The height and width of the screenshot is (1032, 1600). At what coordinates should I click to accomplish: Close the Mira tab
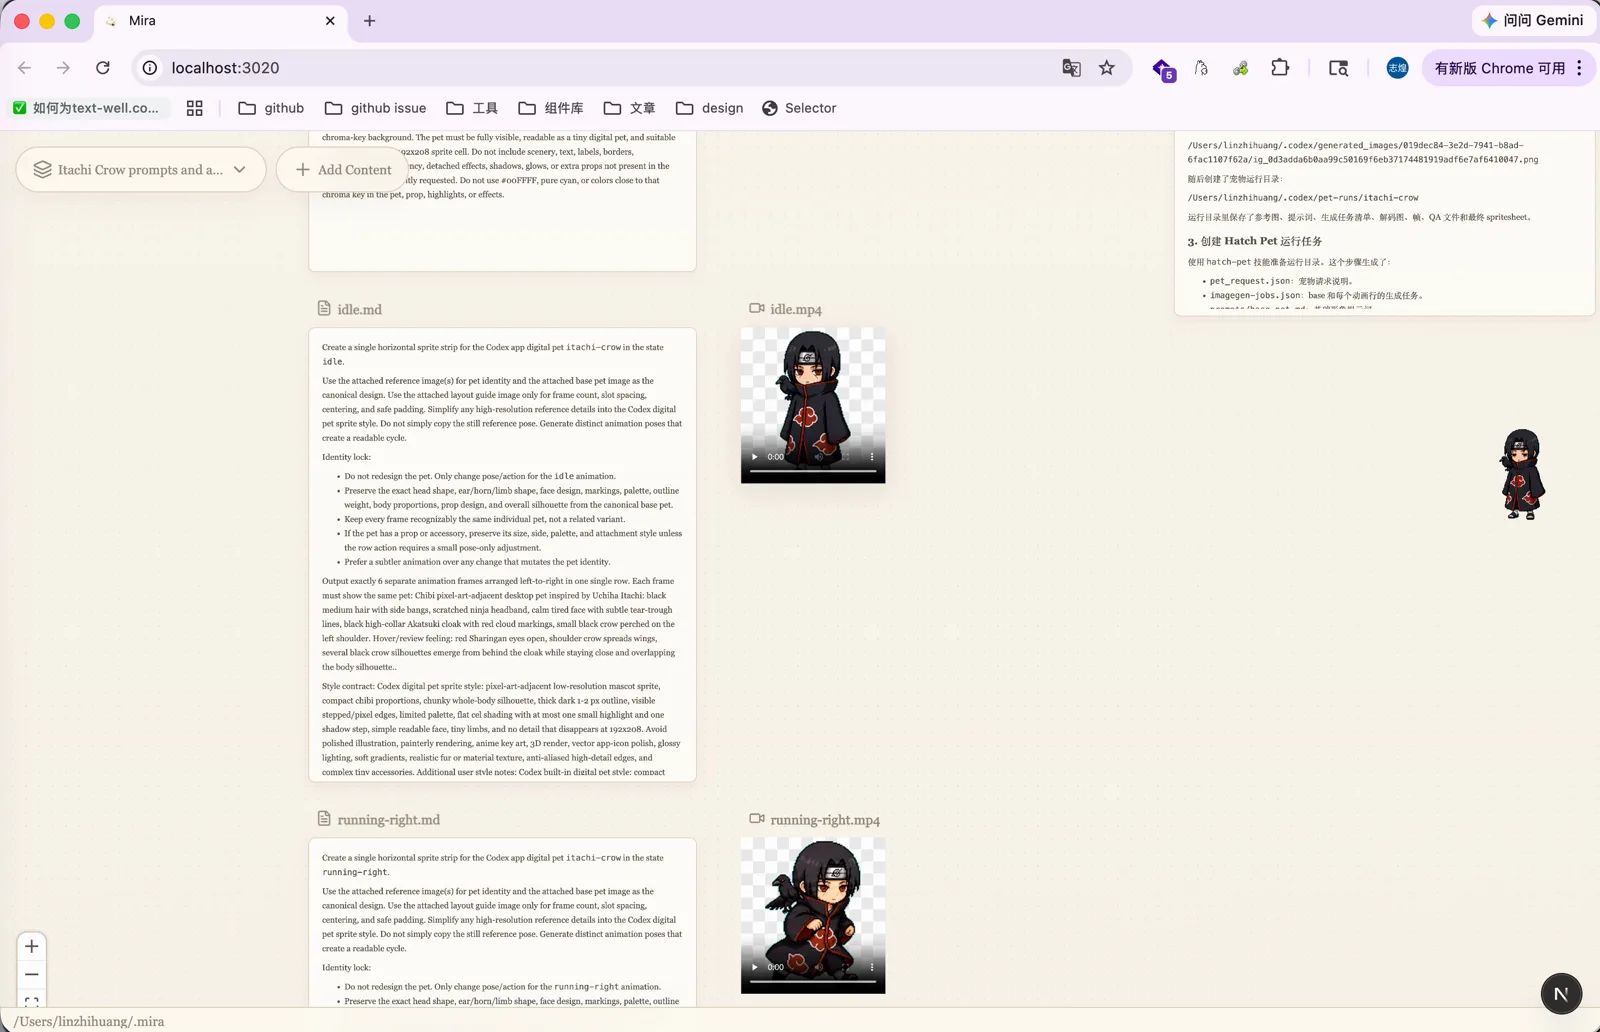330,21
